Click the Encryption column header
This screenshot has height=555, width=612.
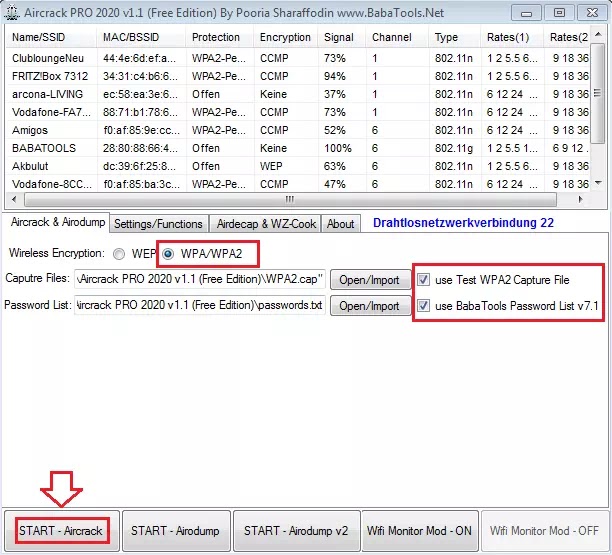[x=286, y=37]
